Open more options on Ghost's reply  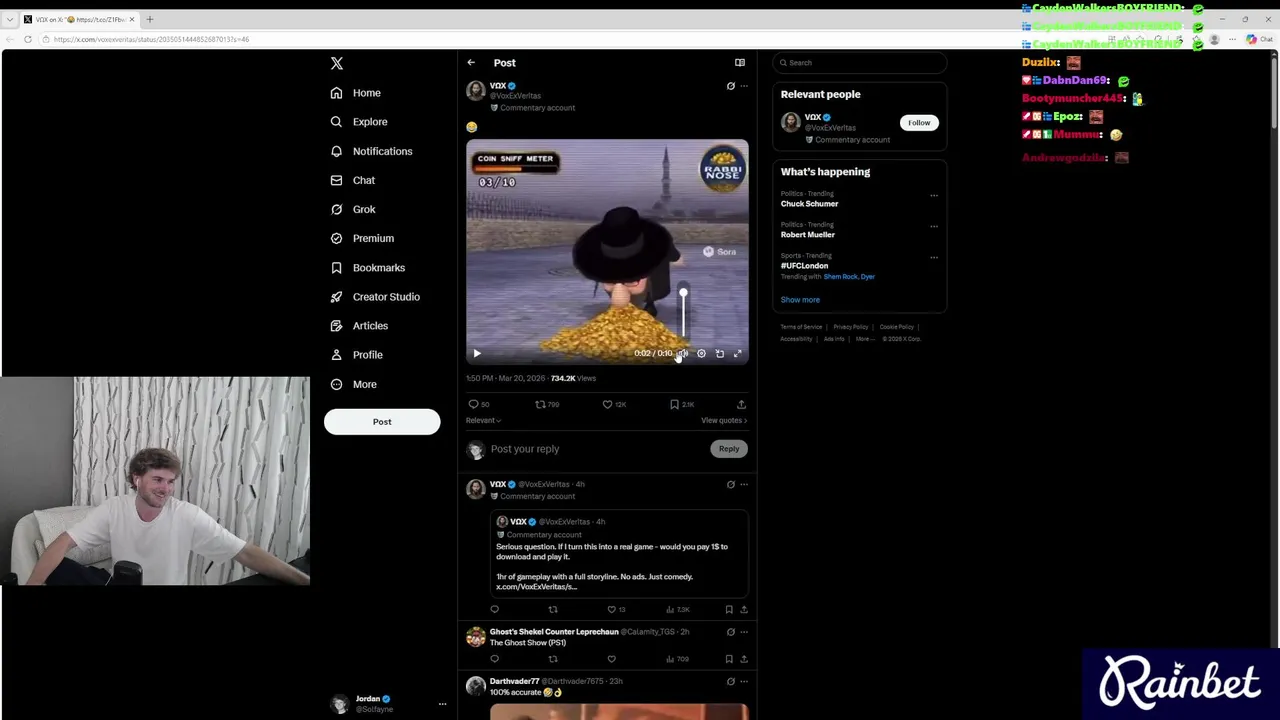tap(743, 632)
